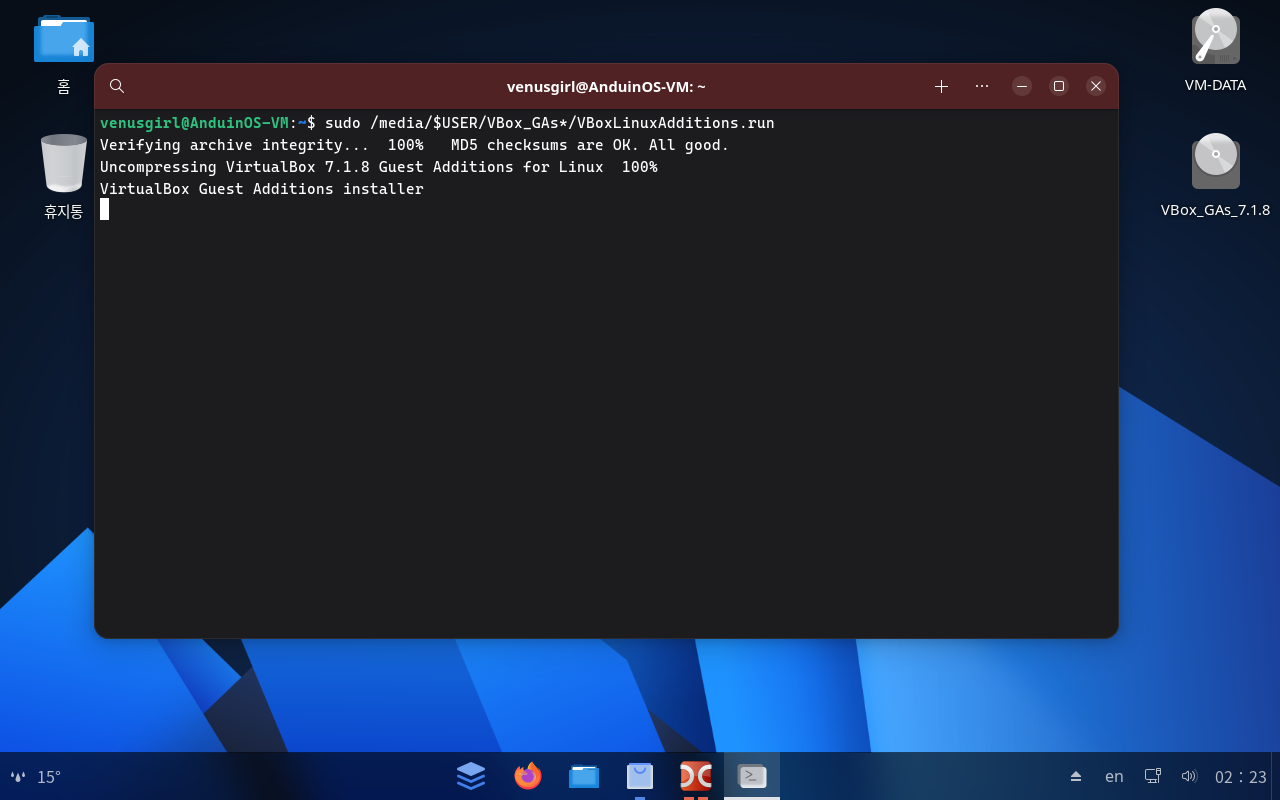
Task: Add a new terminal tab
Action: pos(941,86)
